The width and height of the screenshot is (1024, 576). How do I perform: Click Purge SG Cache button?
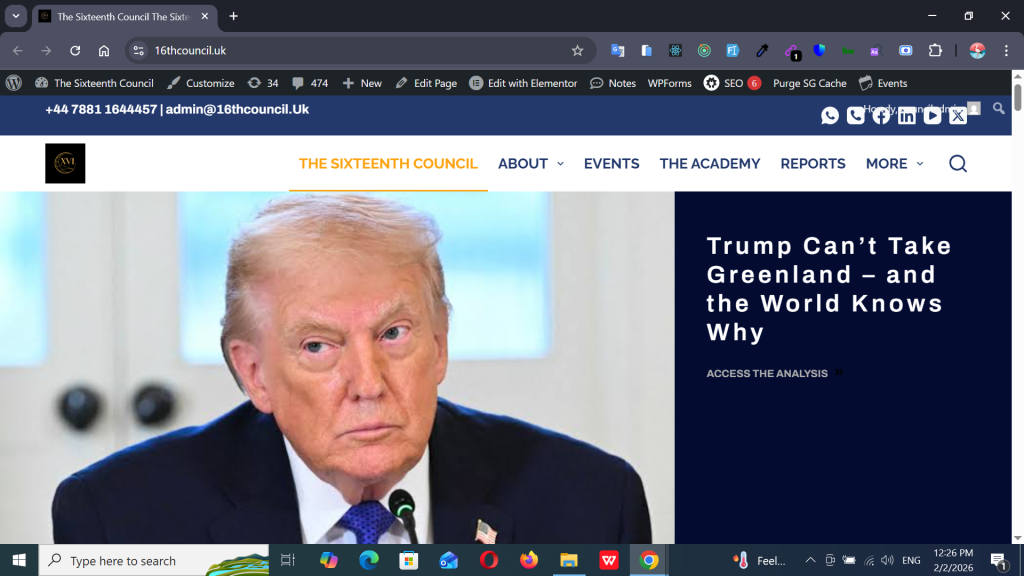pos(809,83)
